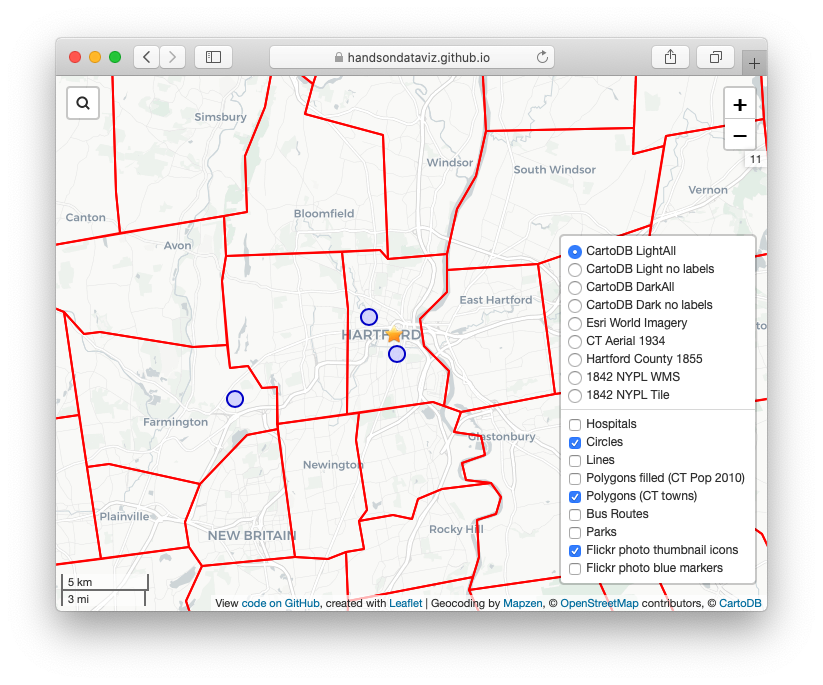
Task: Open the OpenStreetMap contributors link
Action: [x=599, y=603]
